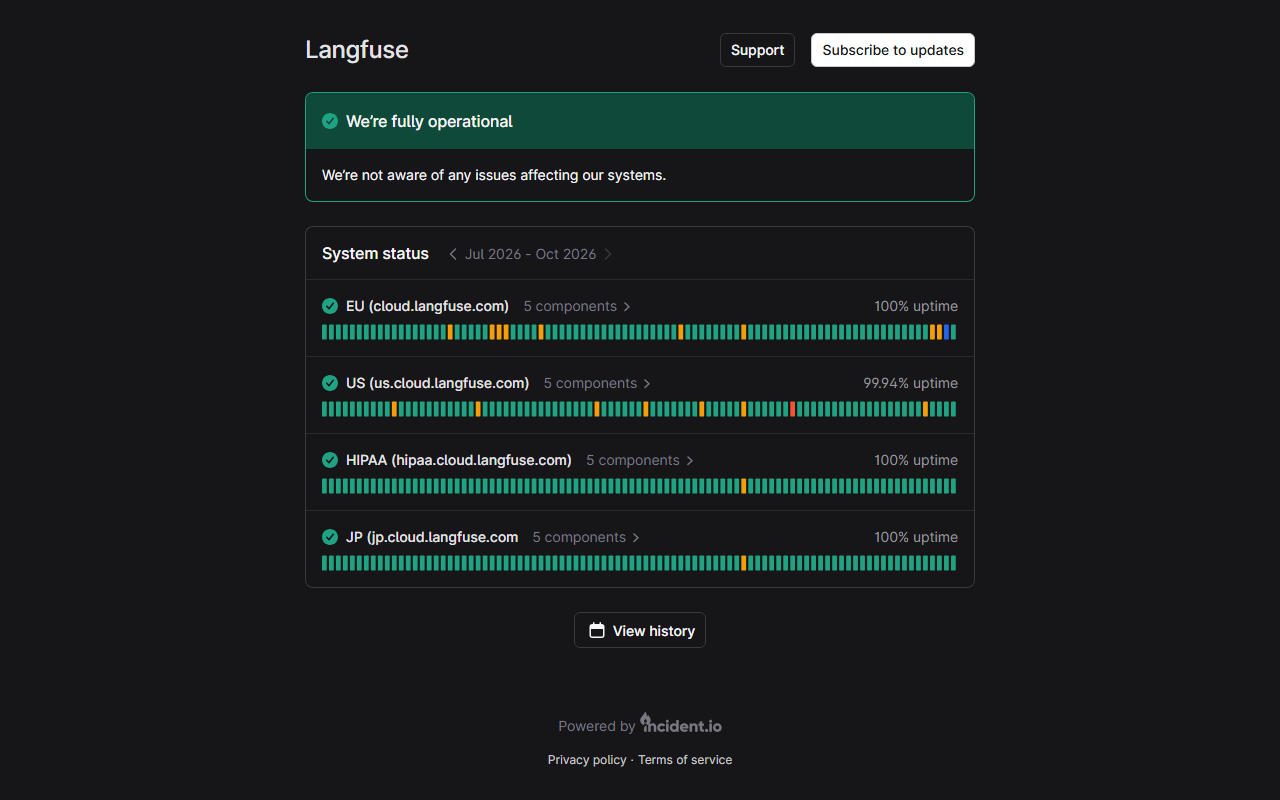Click the red bar in the US uptime chart

click(x=792, y=409)
